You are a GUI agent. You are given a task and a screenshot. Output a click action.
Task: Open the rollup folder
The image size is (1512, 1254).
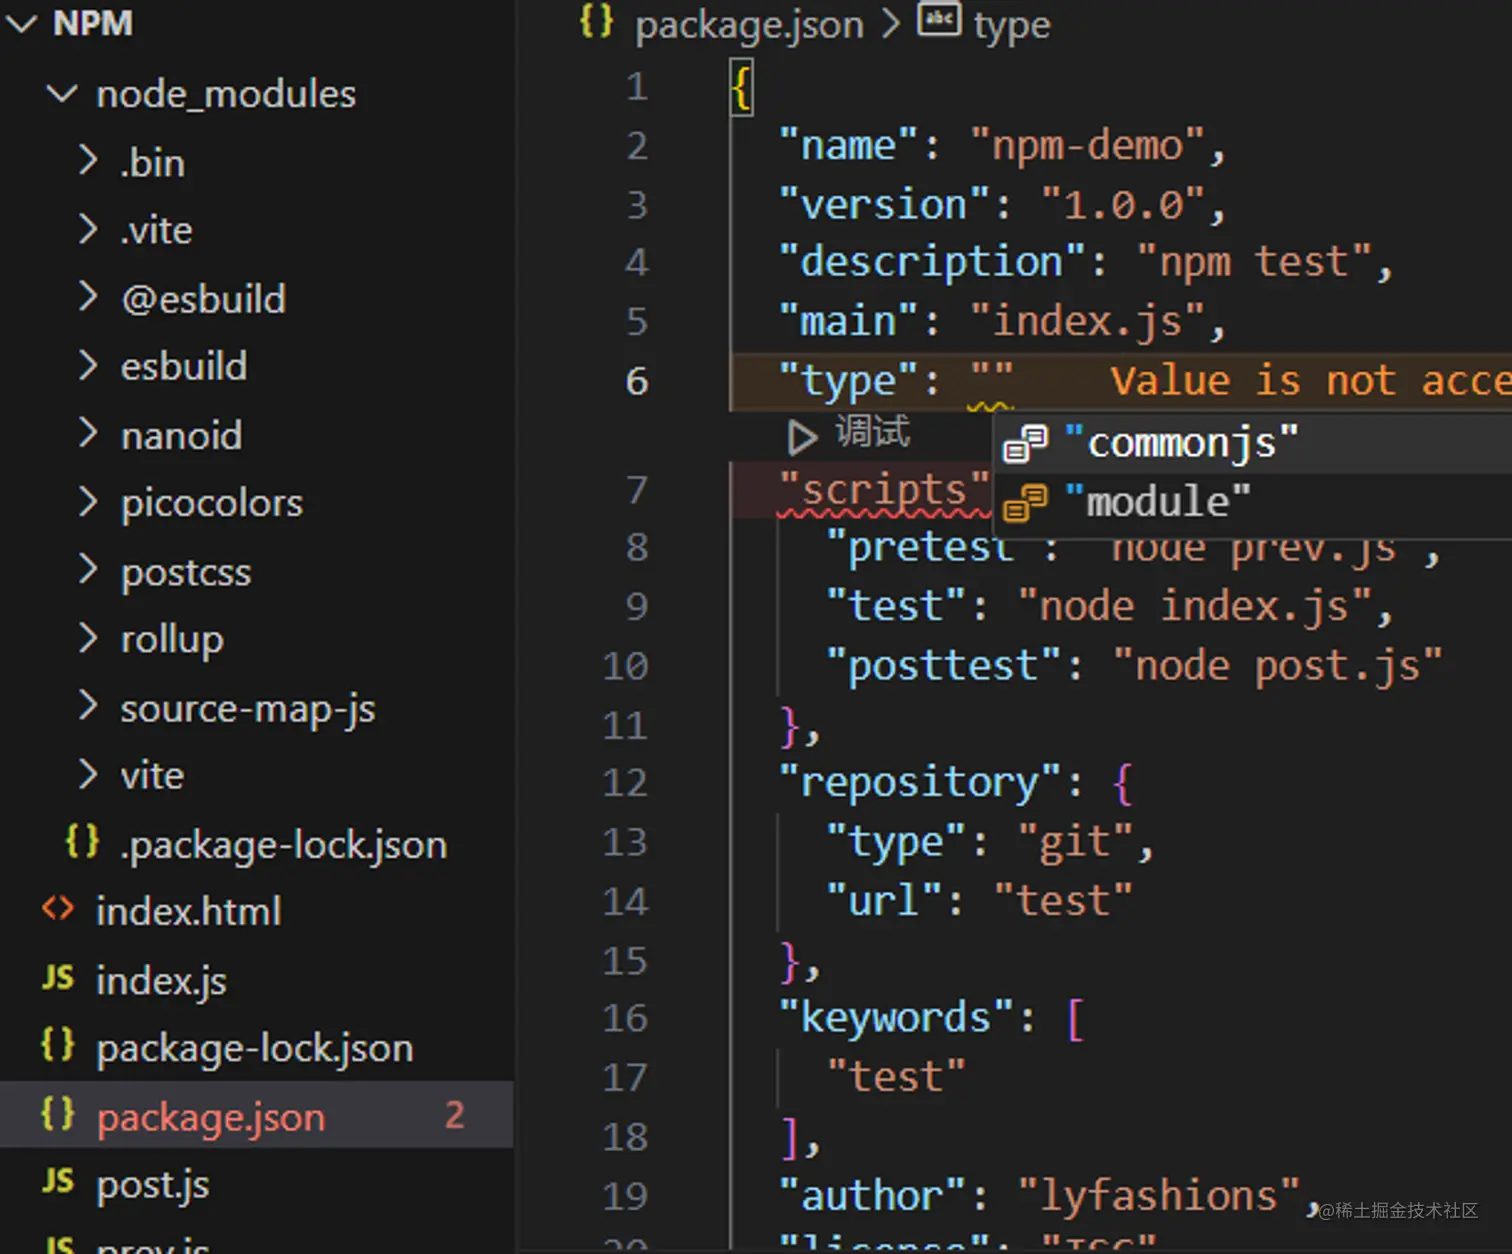[172, 640]
